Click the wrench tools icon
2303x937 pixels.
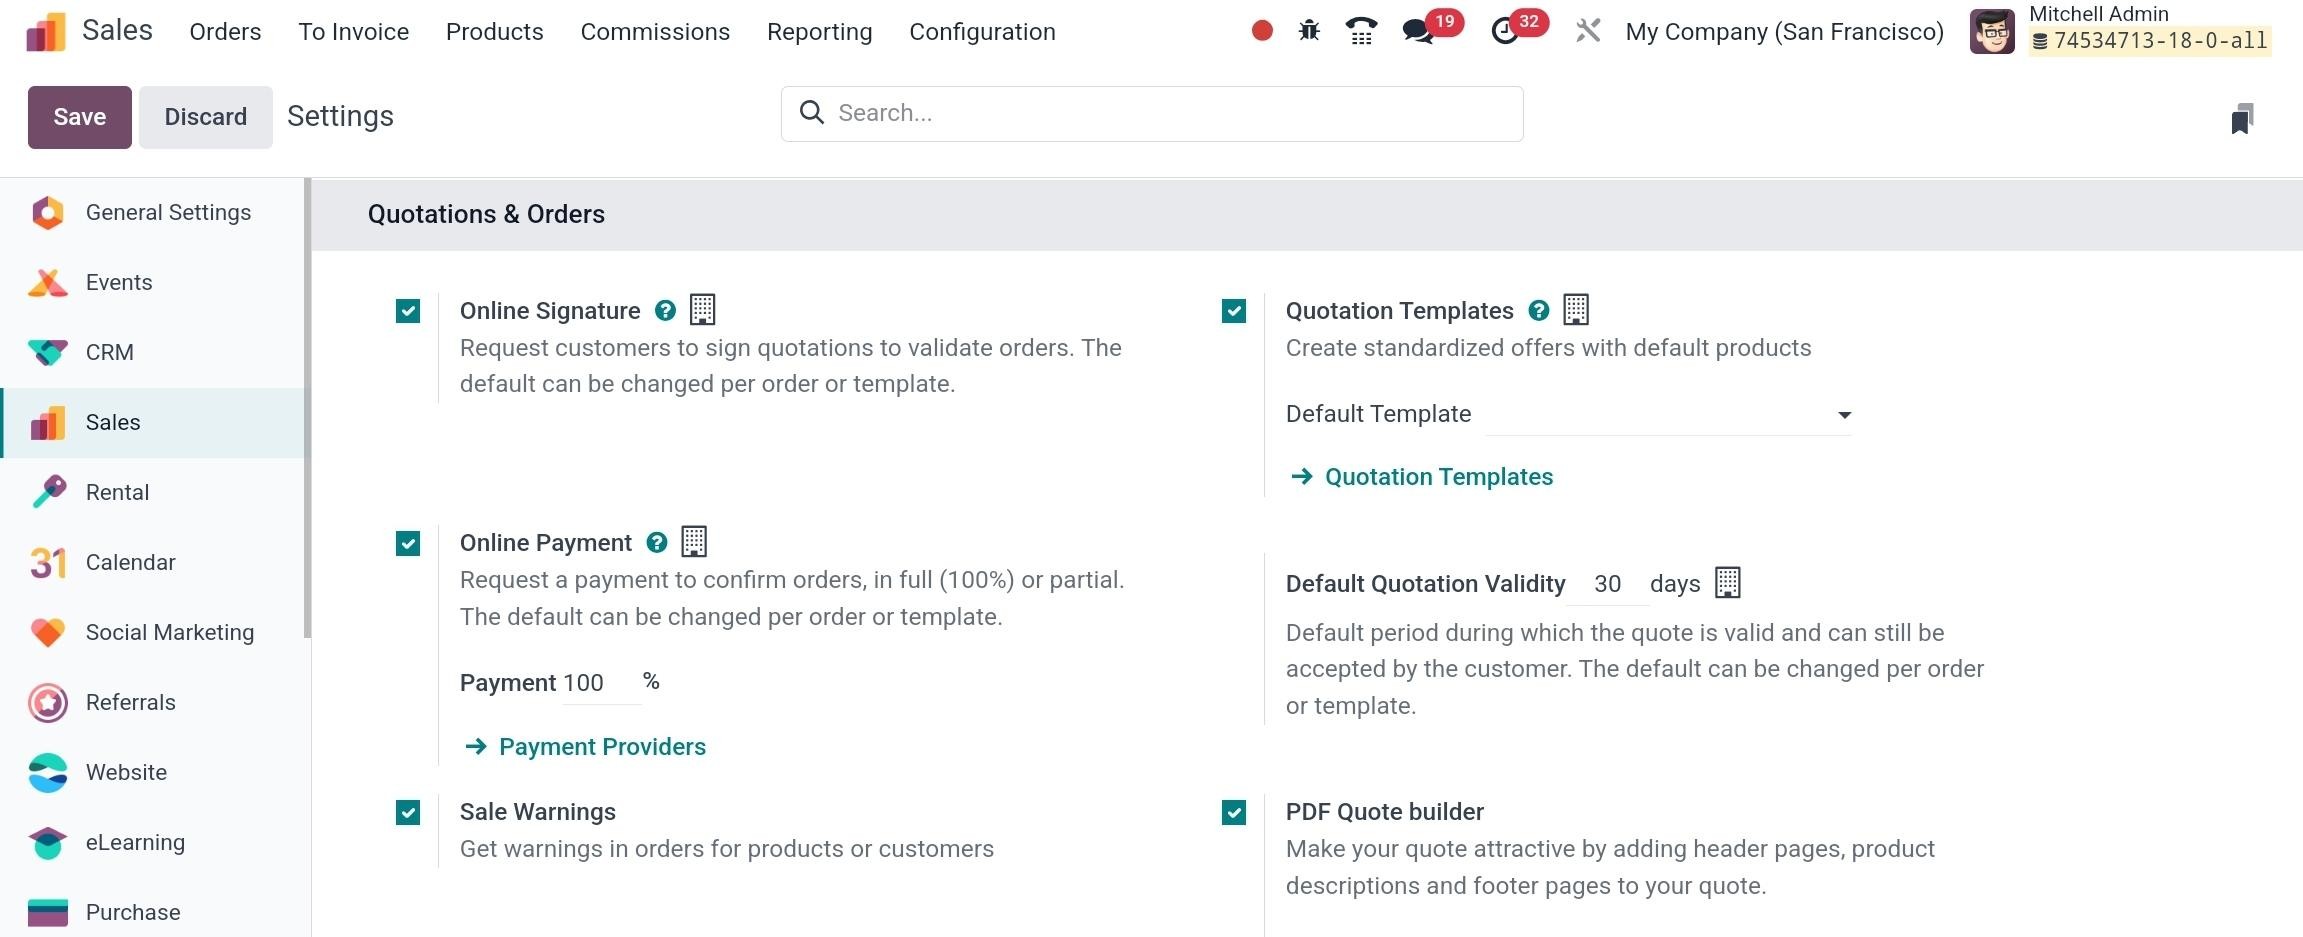(x=1588, y=31)
